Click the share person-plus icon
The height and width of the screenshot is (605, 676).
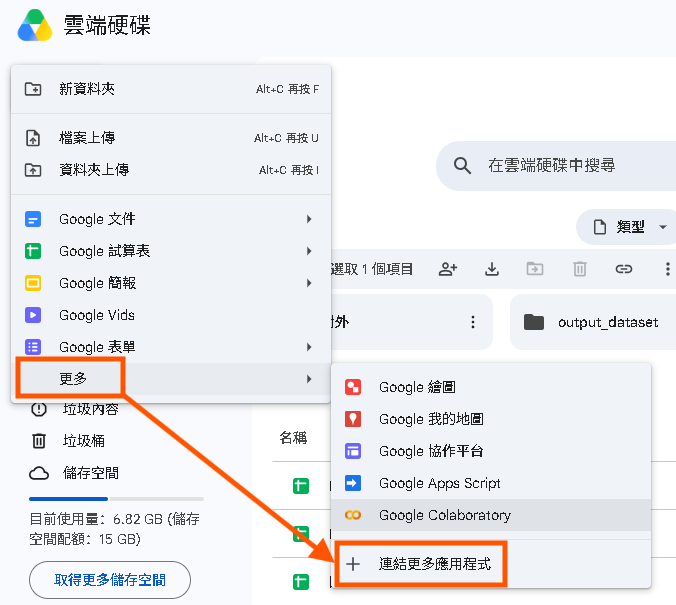(x=448, y=269)
